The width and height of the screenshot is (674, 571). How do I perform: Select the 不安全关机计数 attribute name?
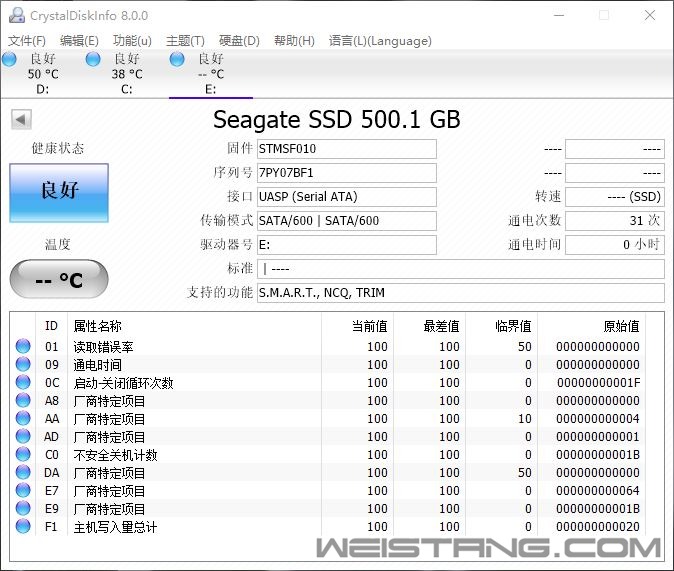[x=116, y=455]
